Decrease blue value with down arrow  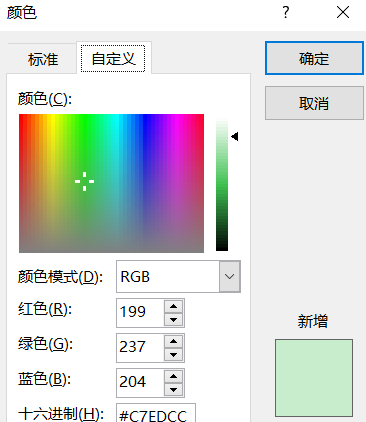tap(173, 390)
